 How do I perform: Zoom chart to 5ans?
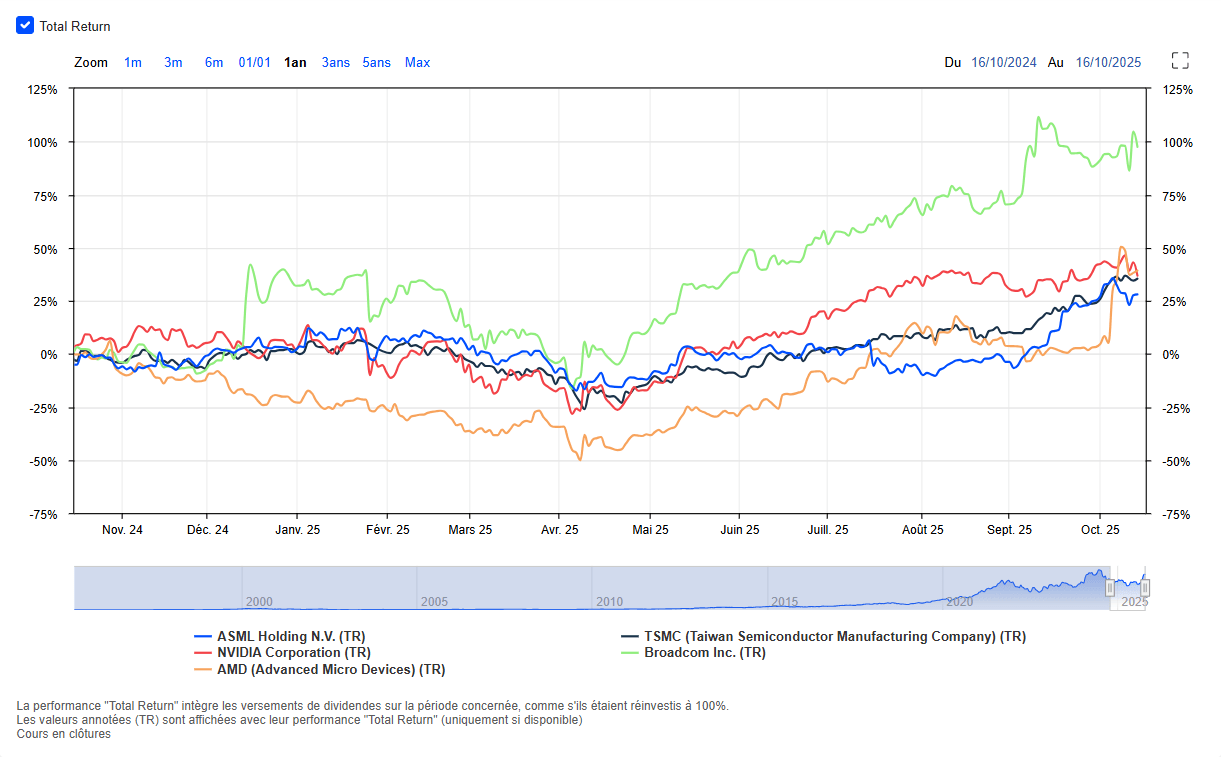(377, 63)
